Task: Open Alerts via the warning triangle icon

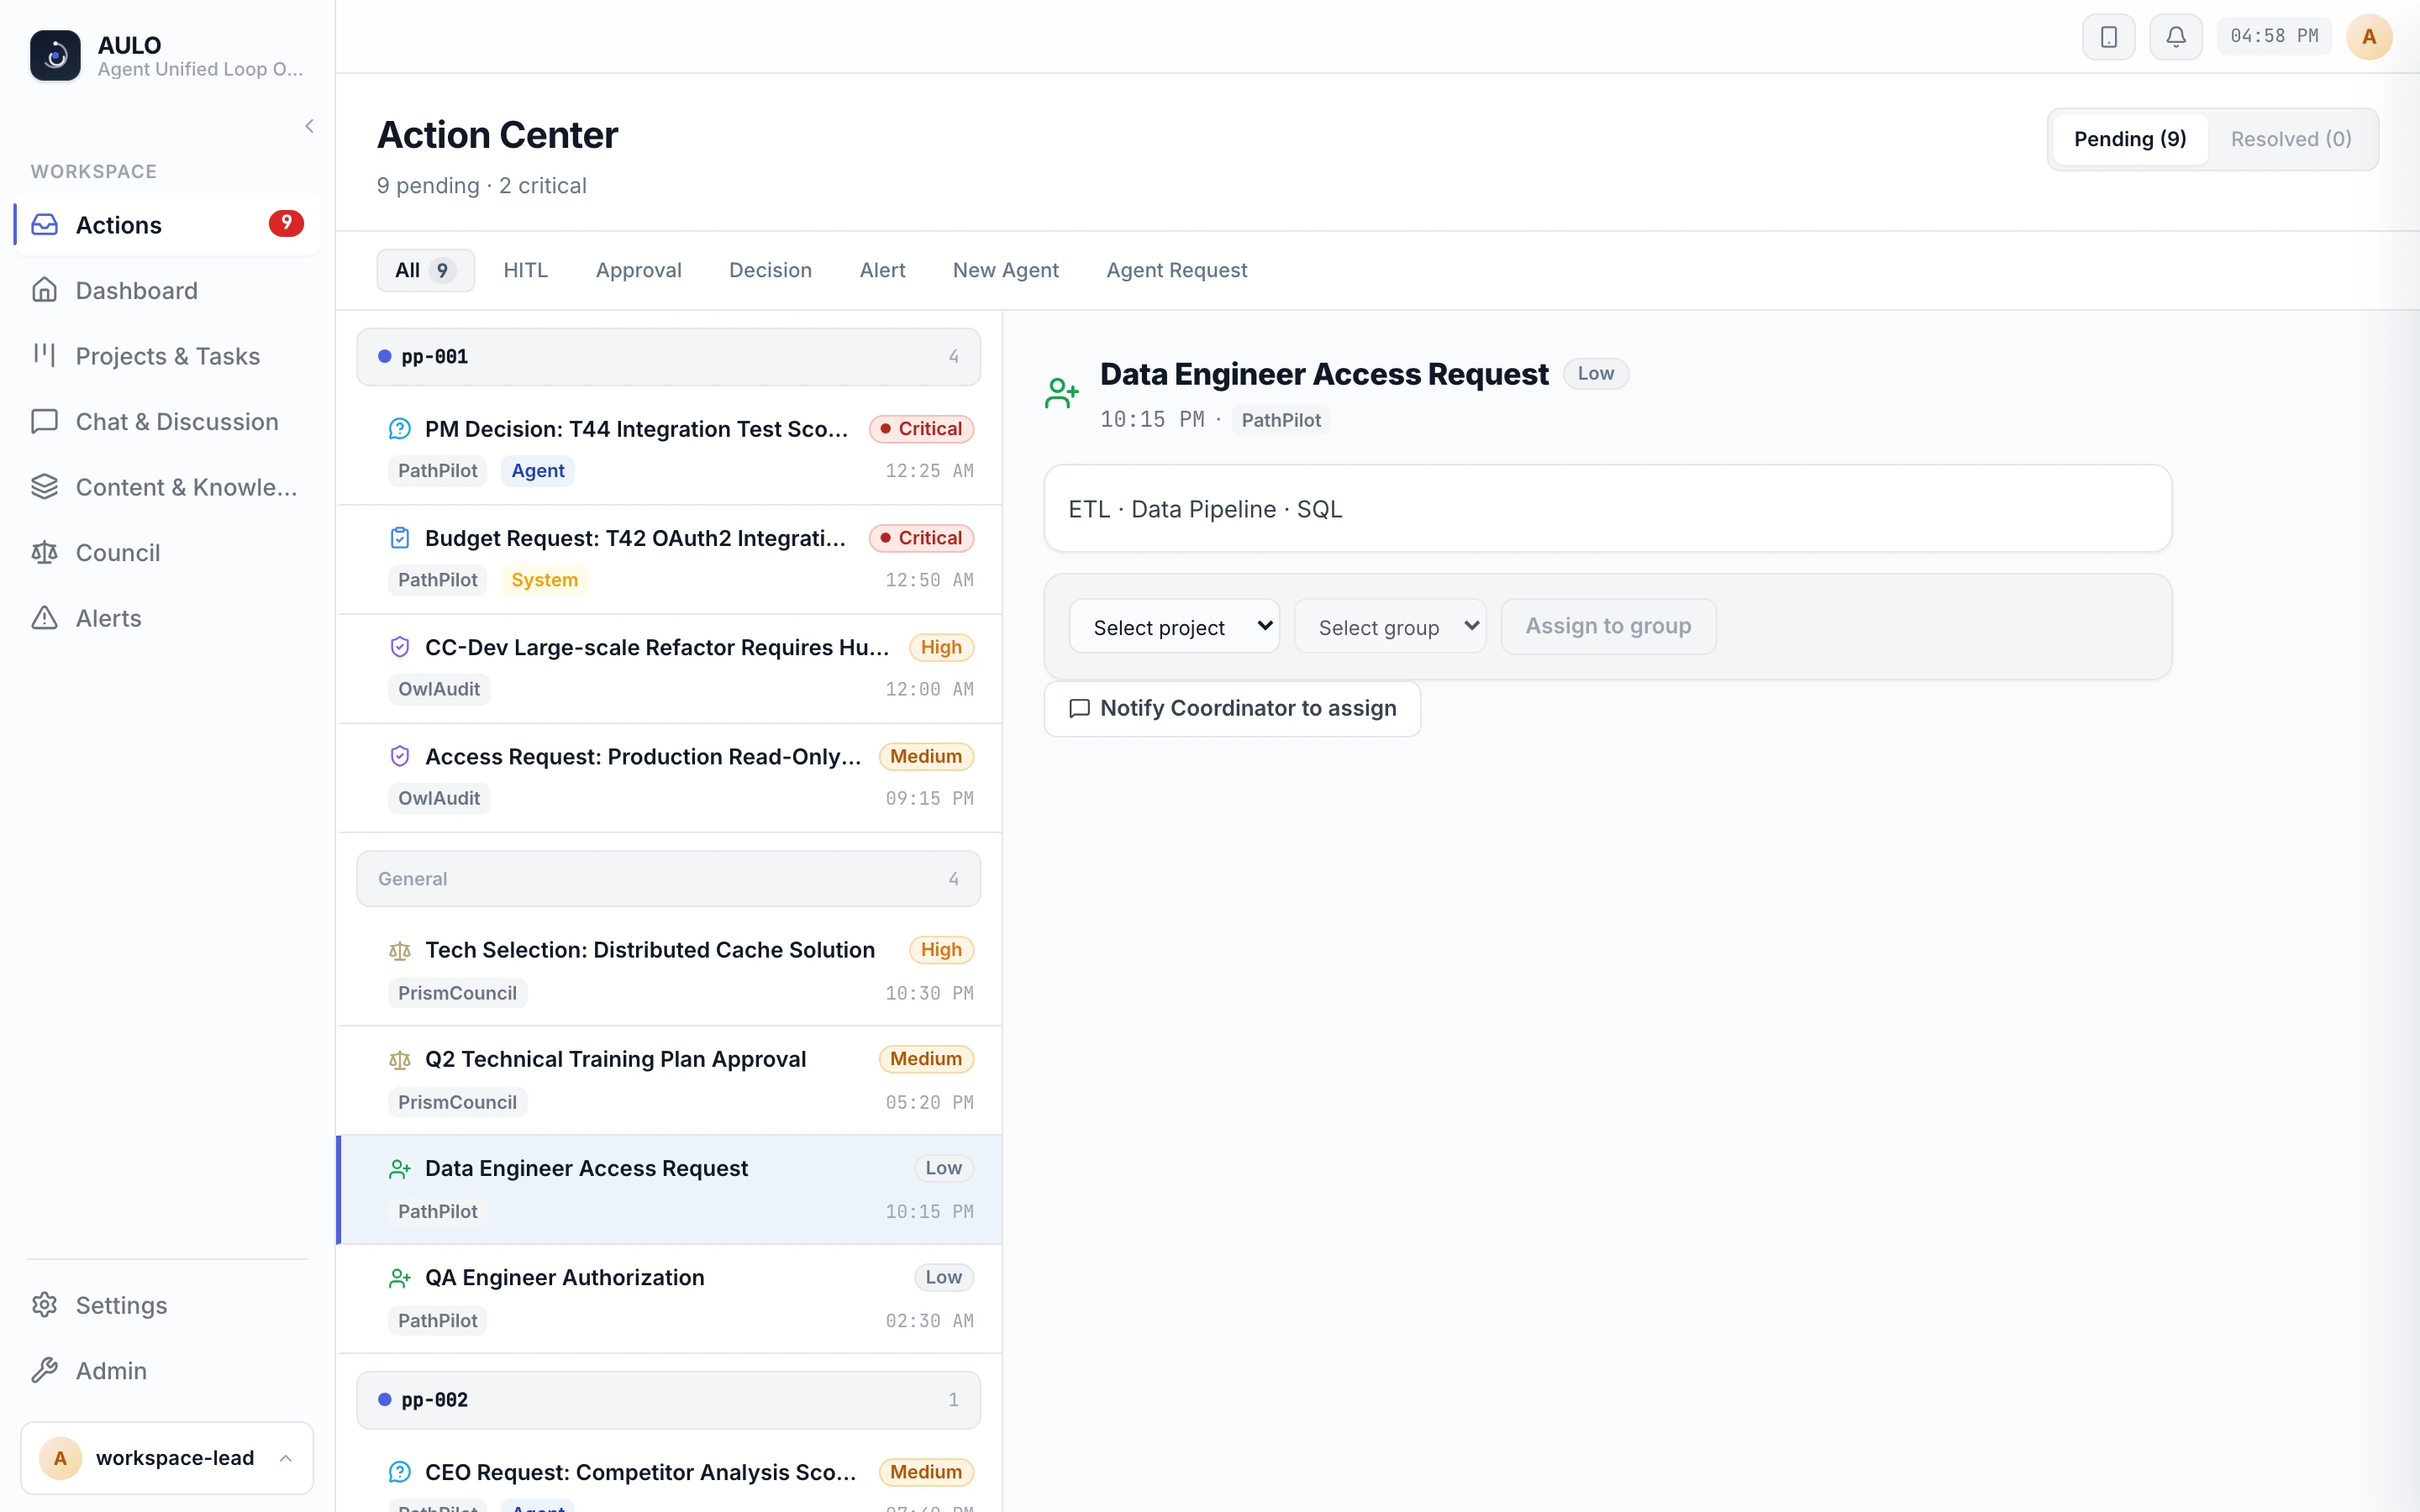Action: click(x=45, y=618)
